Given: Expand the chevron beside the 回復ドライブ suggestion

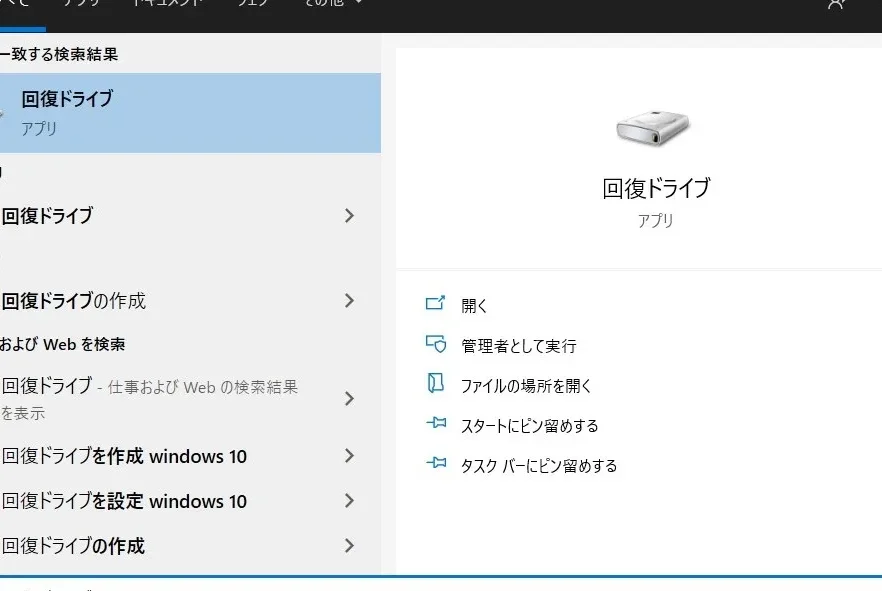Looking at the screenshot, I should tap(349, 216).
